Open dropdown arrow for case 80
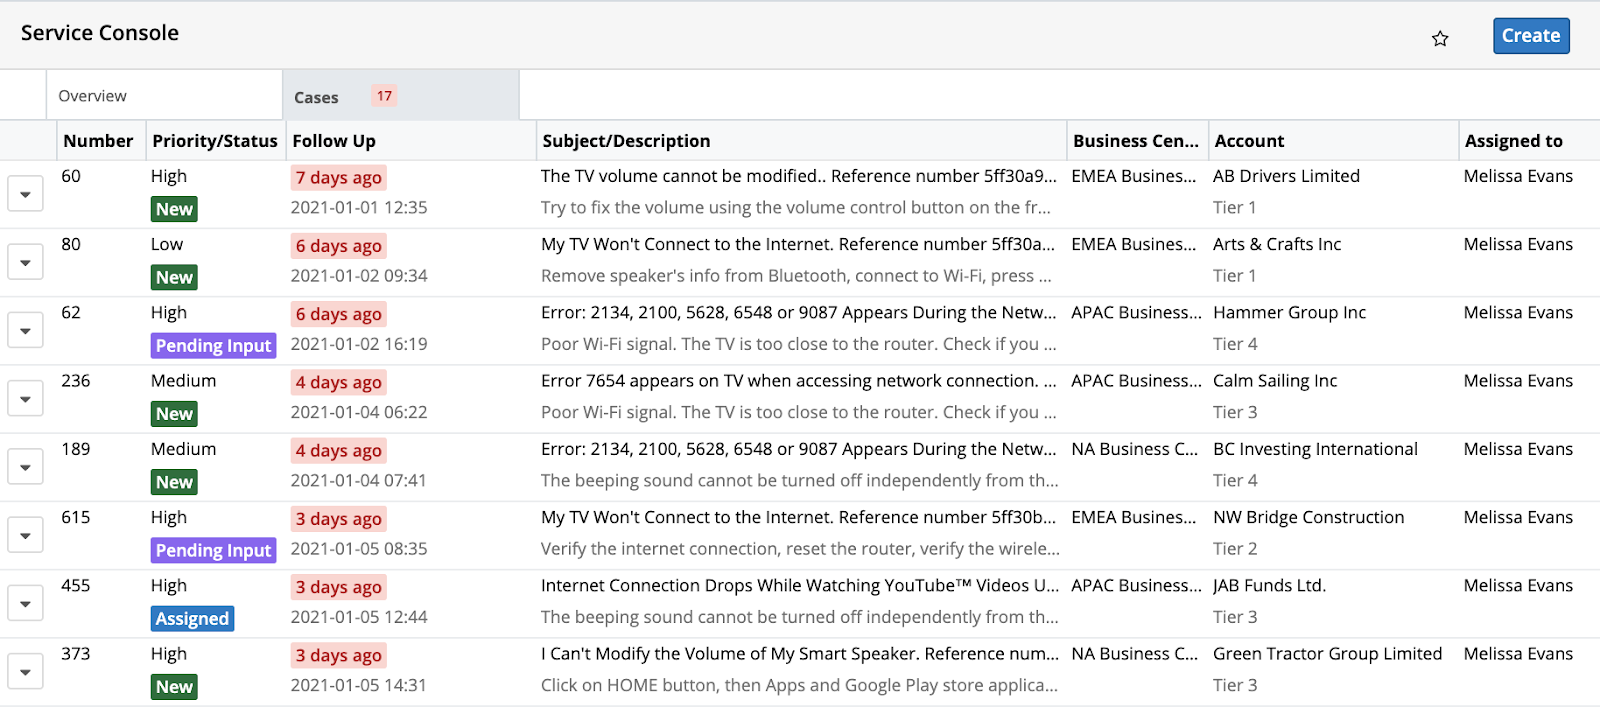1600x707 pixels. (x=25, y=262)
